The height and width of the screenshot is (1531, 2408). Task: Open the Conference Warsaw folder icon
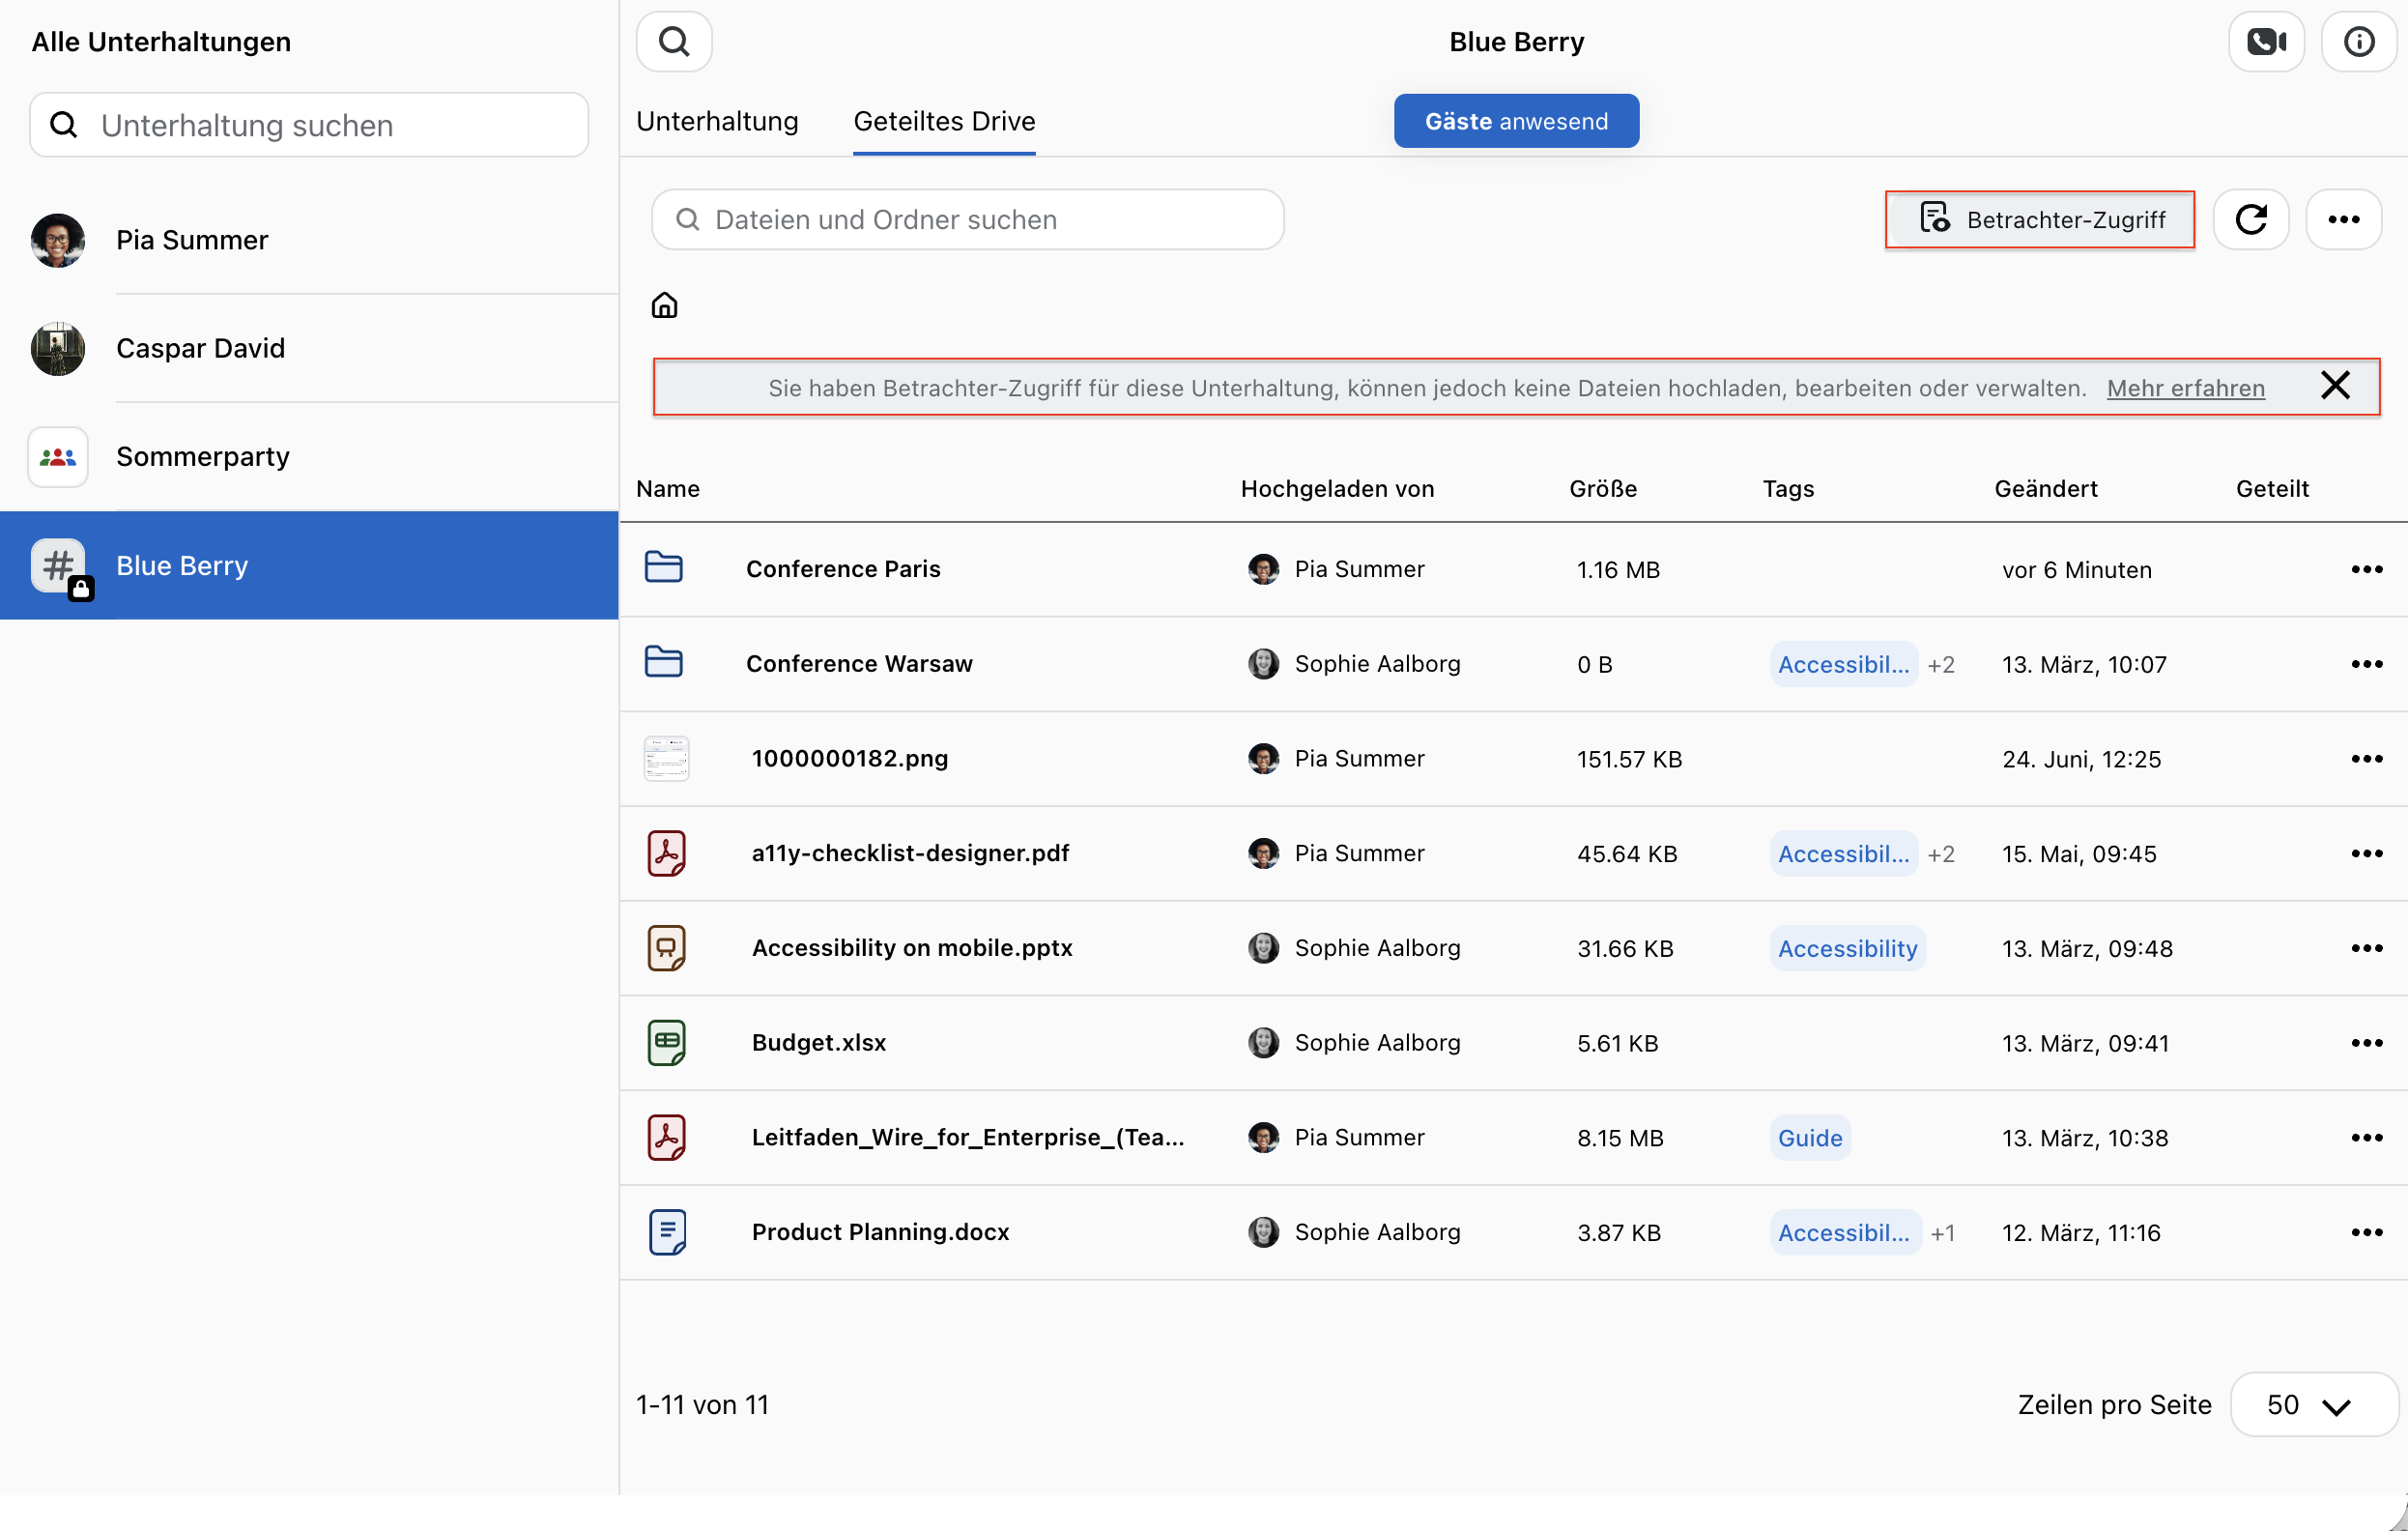(664, 663)
